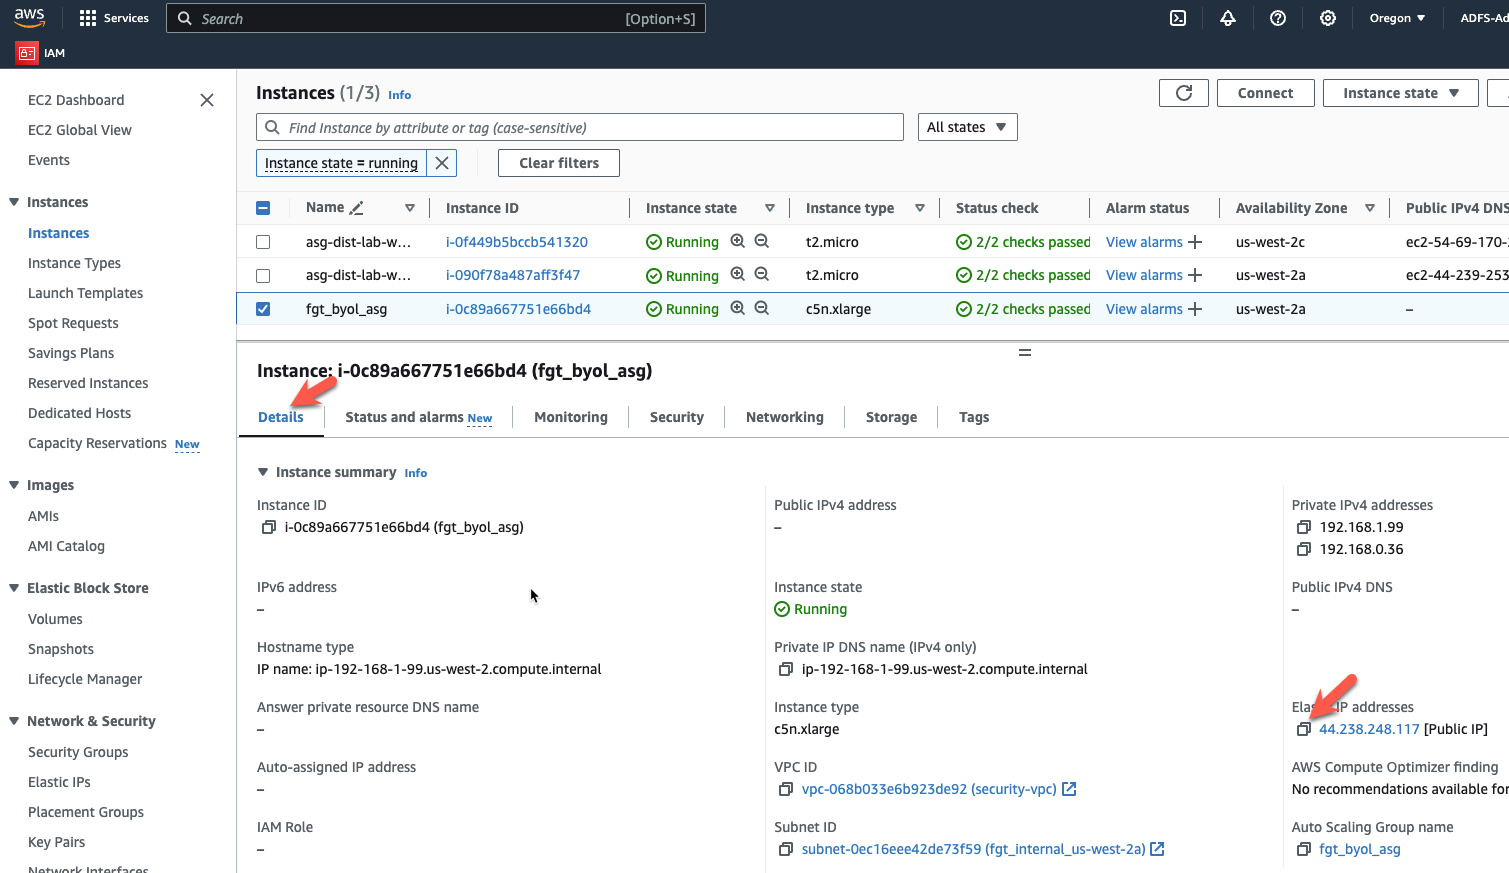Click the Connect button
This screenshot has height=873, width=1509.
1265,93
